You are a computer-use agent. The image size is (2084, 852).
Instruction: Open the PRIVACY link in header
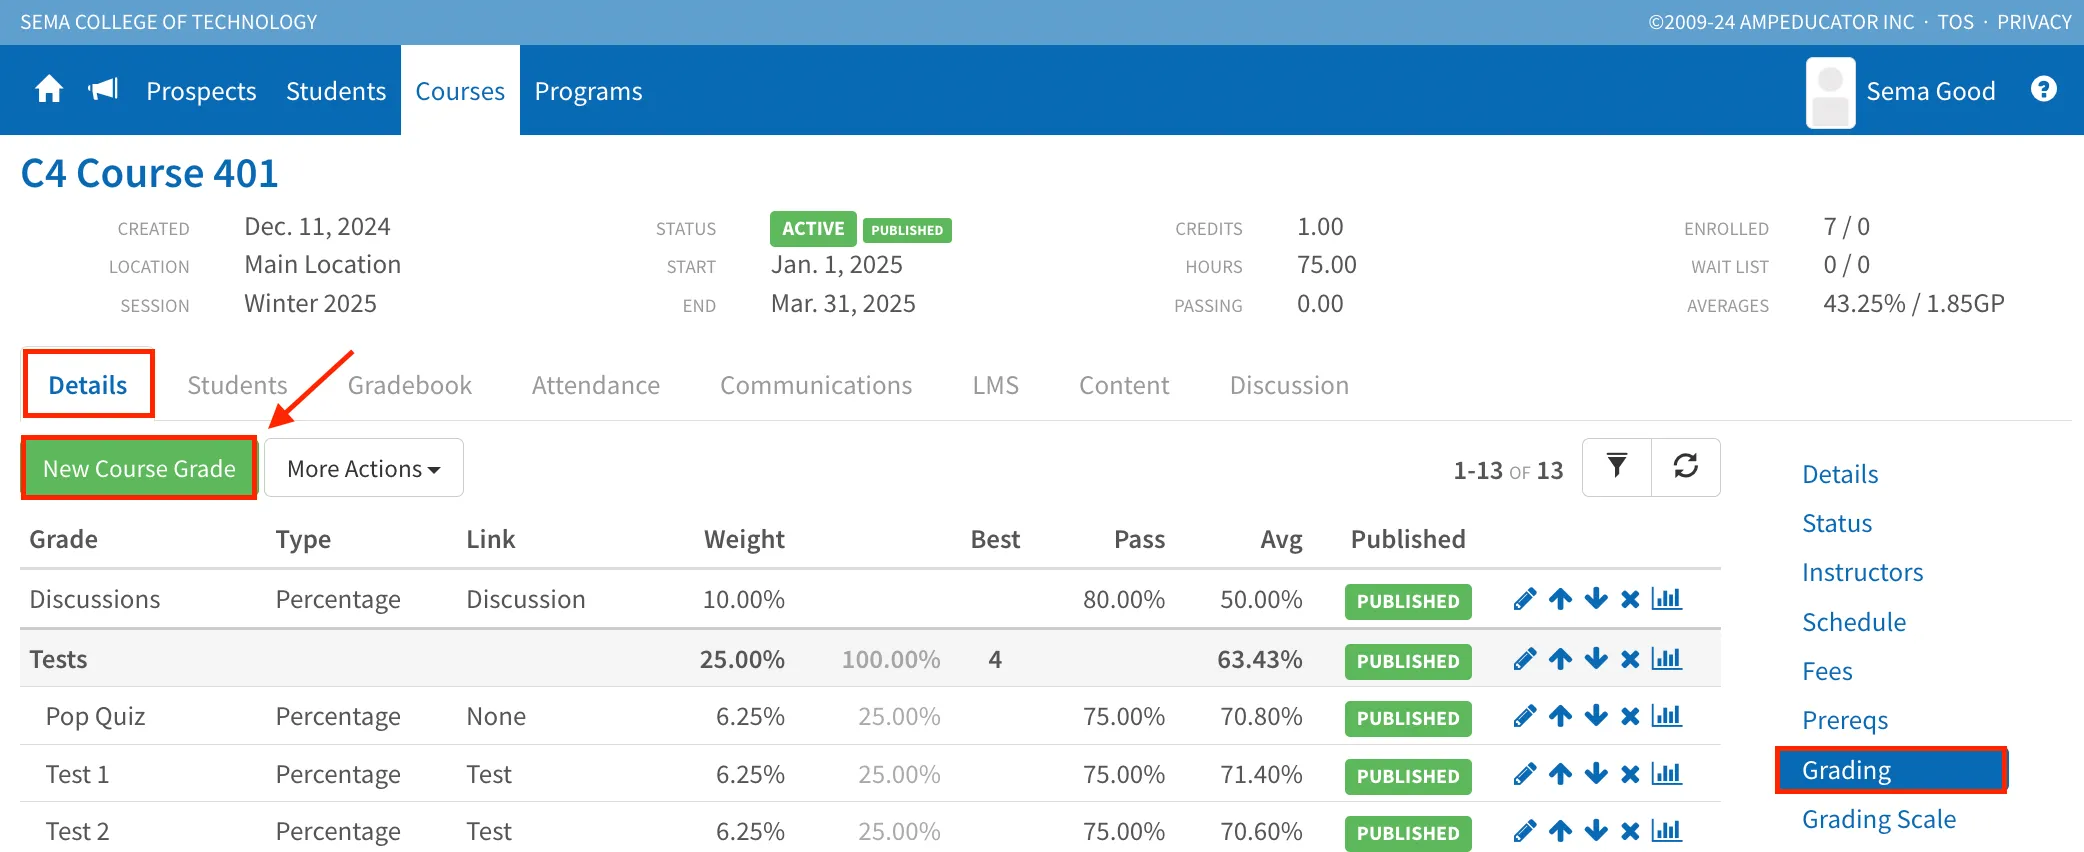[2034, 22]
